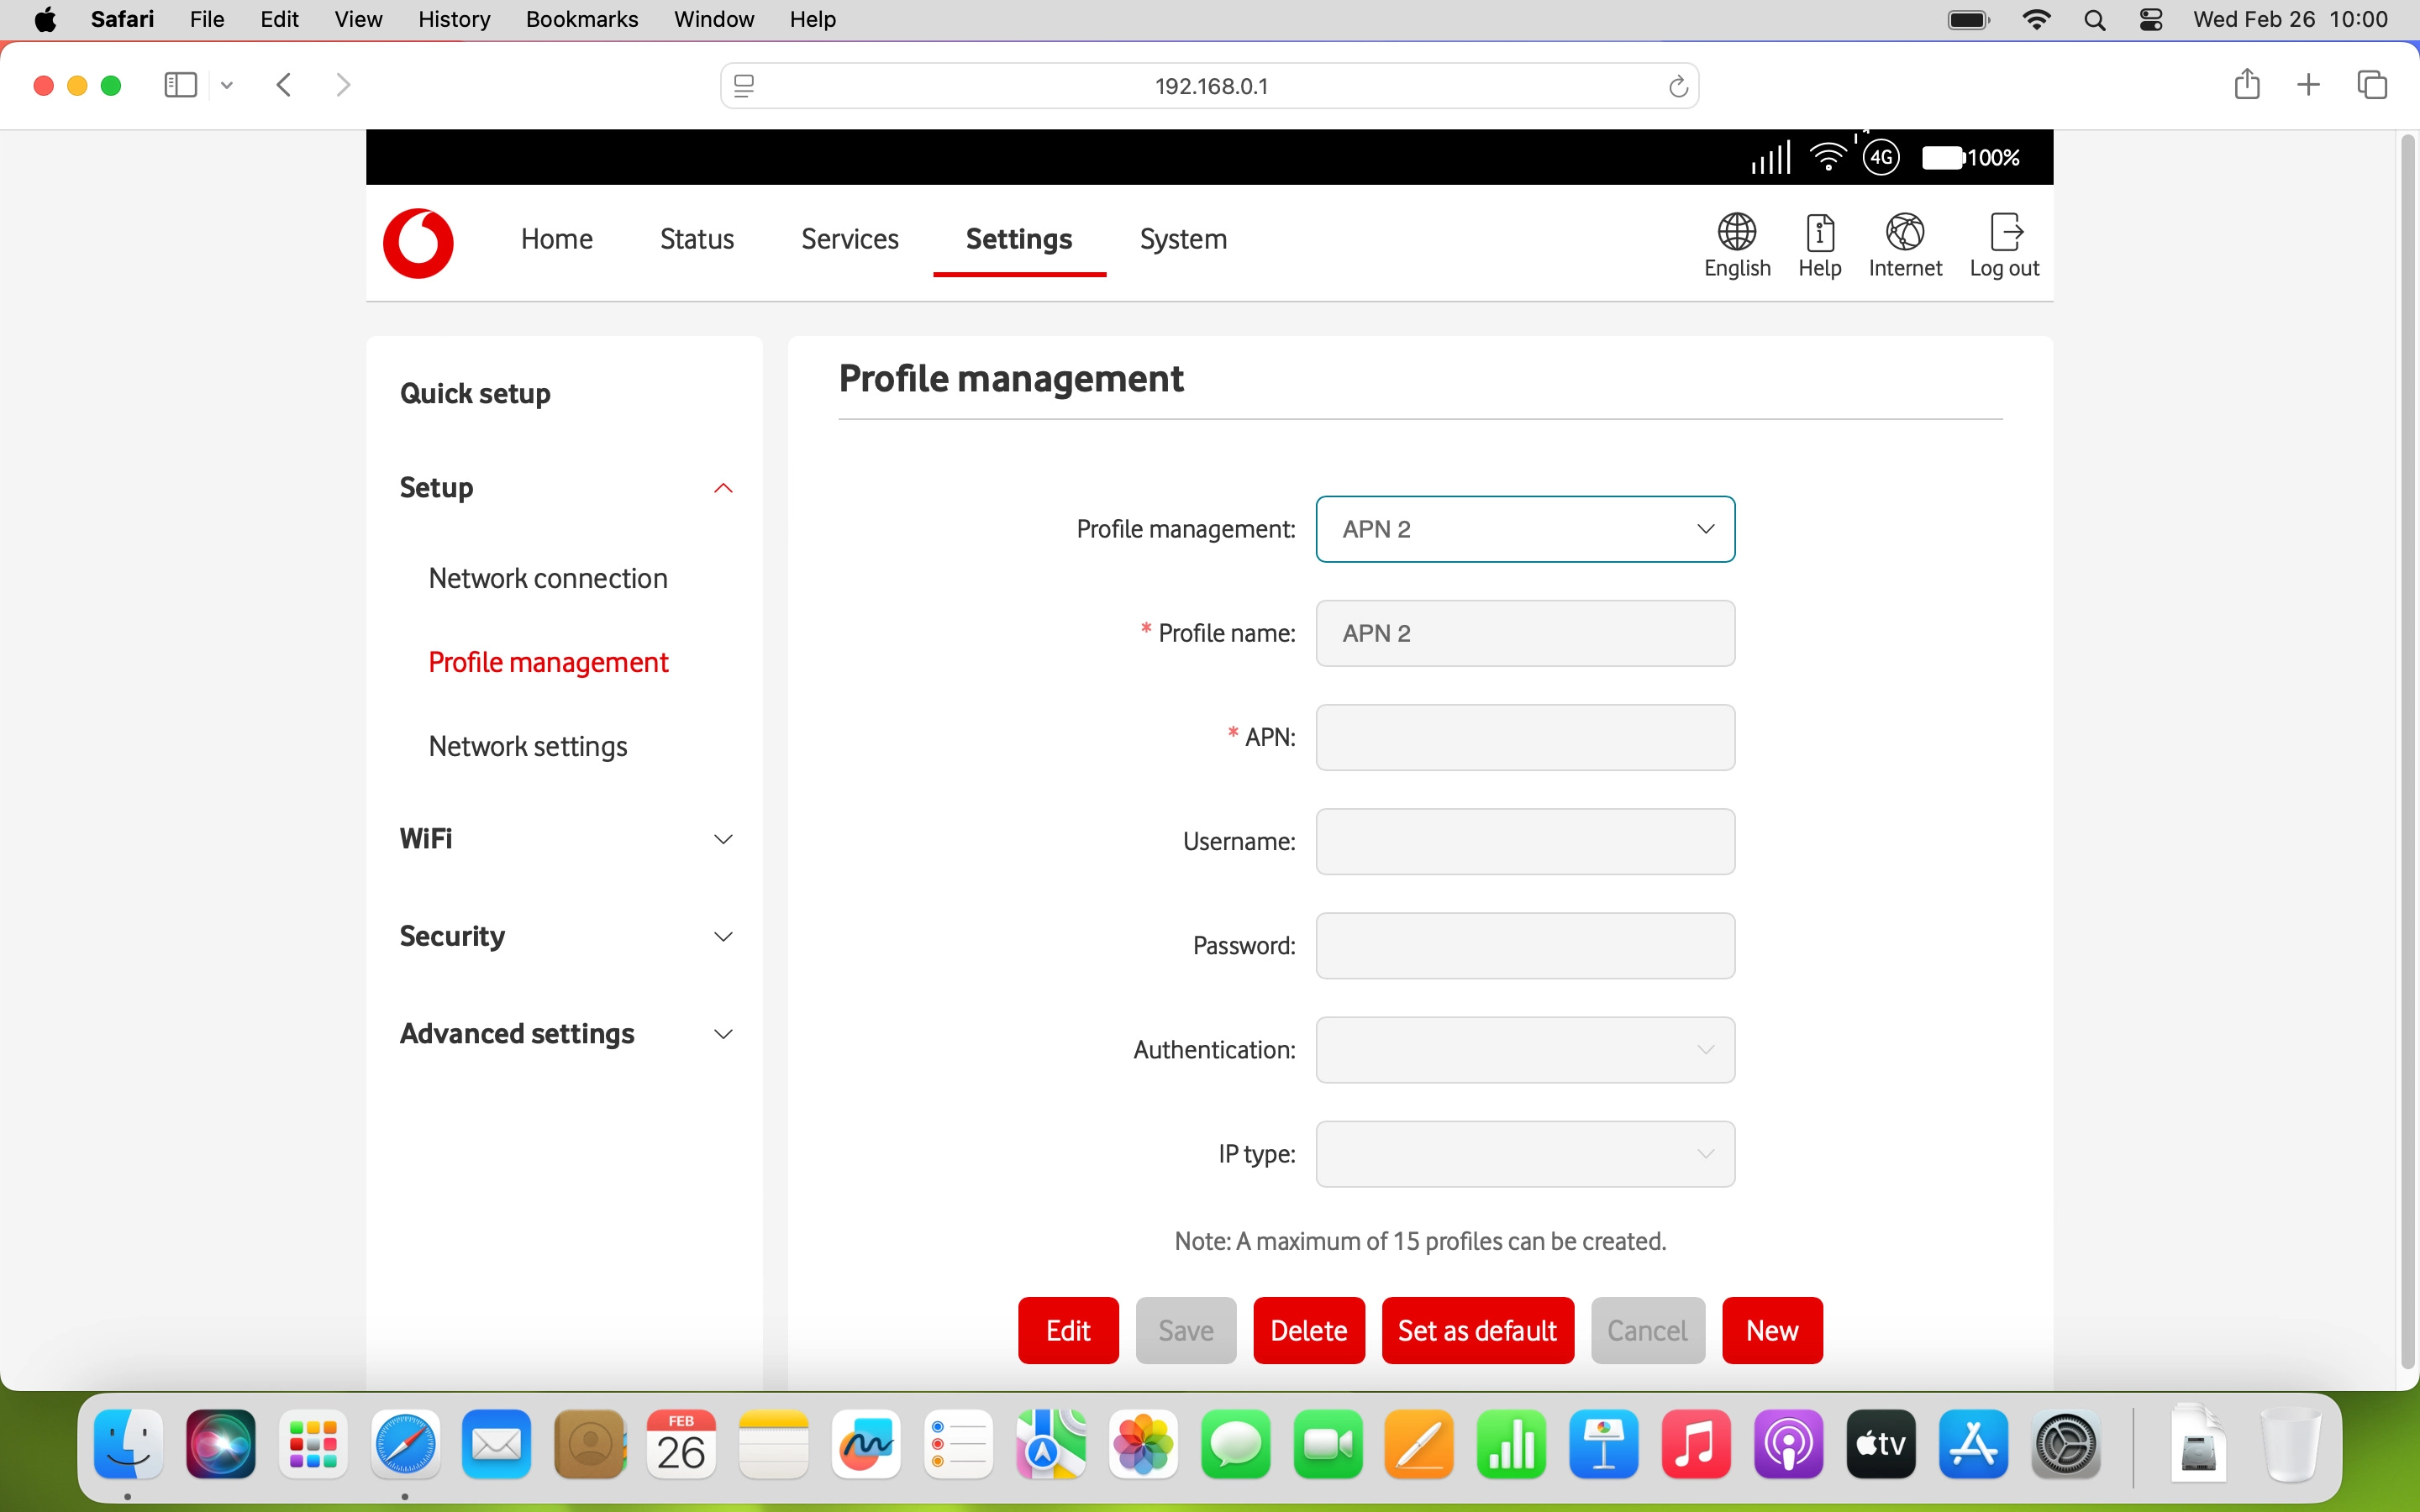2420x1512 pixels.
Task: Open a new tab in Safari
Action: (2308, 84)
